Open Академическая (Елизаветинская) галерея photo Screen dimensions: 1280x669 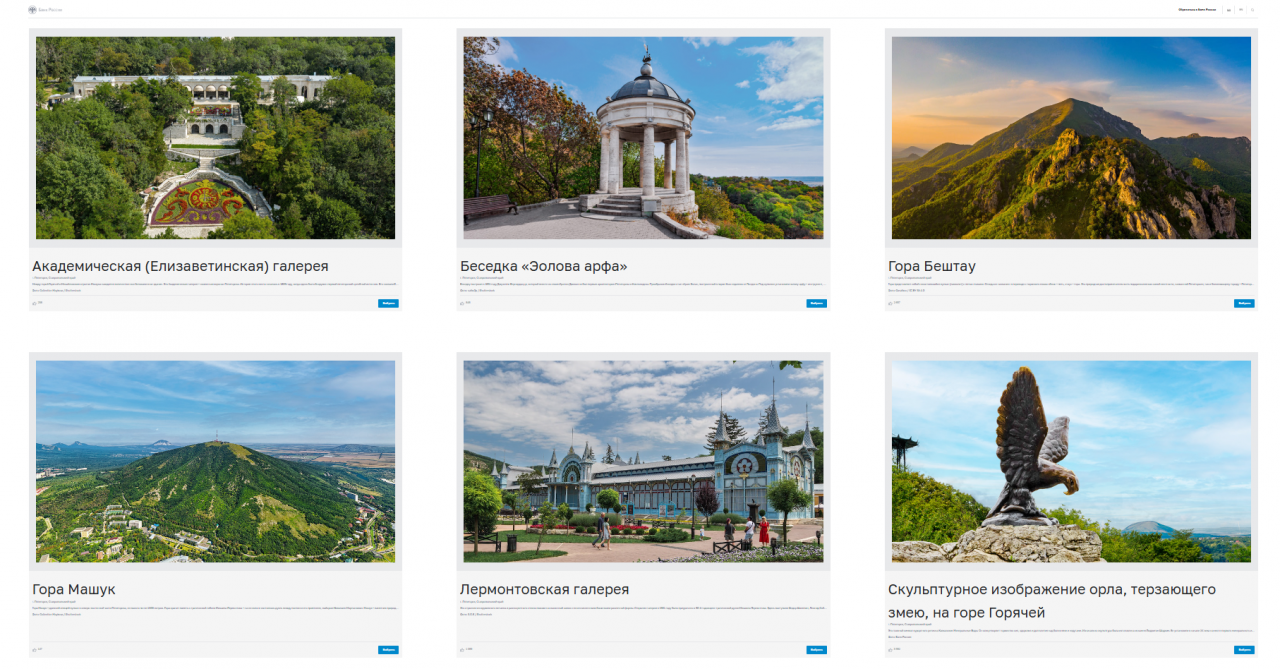coord(215,138)
